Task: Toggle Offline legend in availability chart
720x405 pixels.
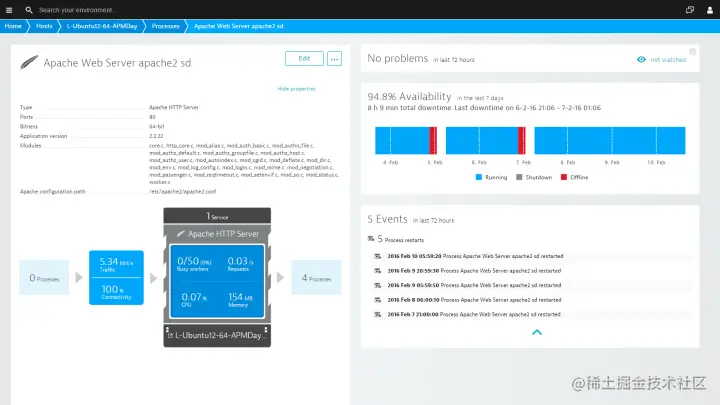Action: [x=574, y=177]
